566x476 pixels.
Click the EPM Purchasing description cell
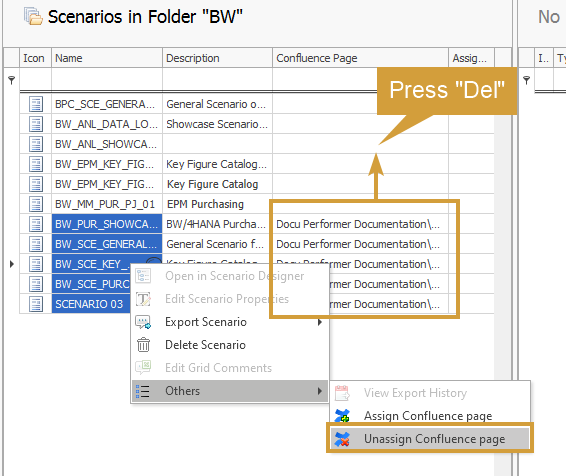217,204
